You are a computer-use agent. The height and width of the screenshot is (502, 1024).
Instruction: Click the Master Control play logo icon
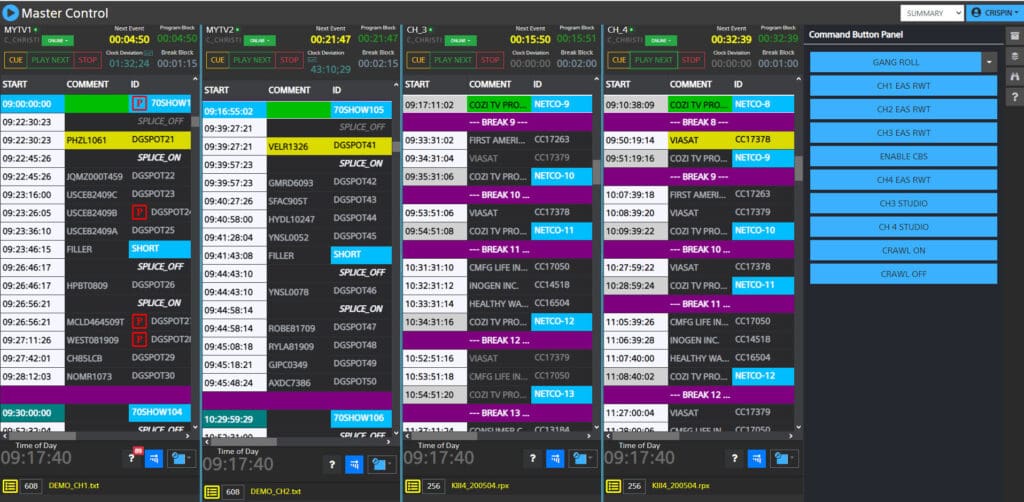point(10,12)
